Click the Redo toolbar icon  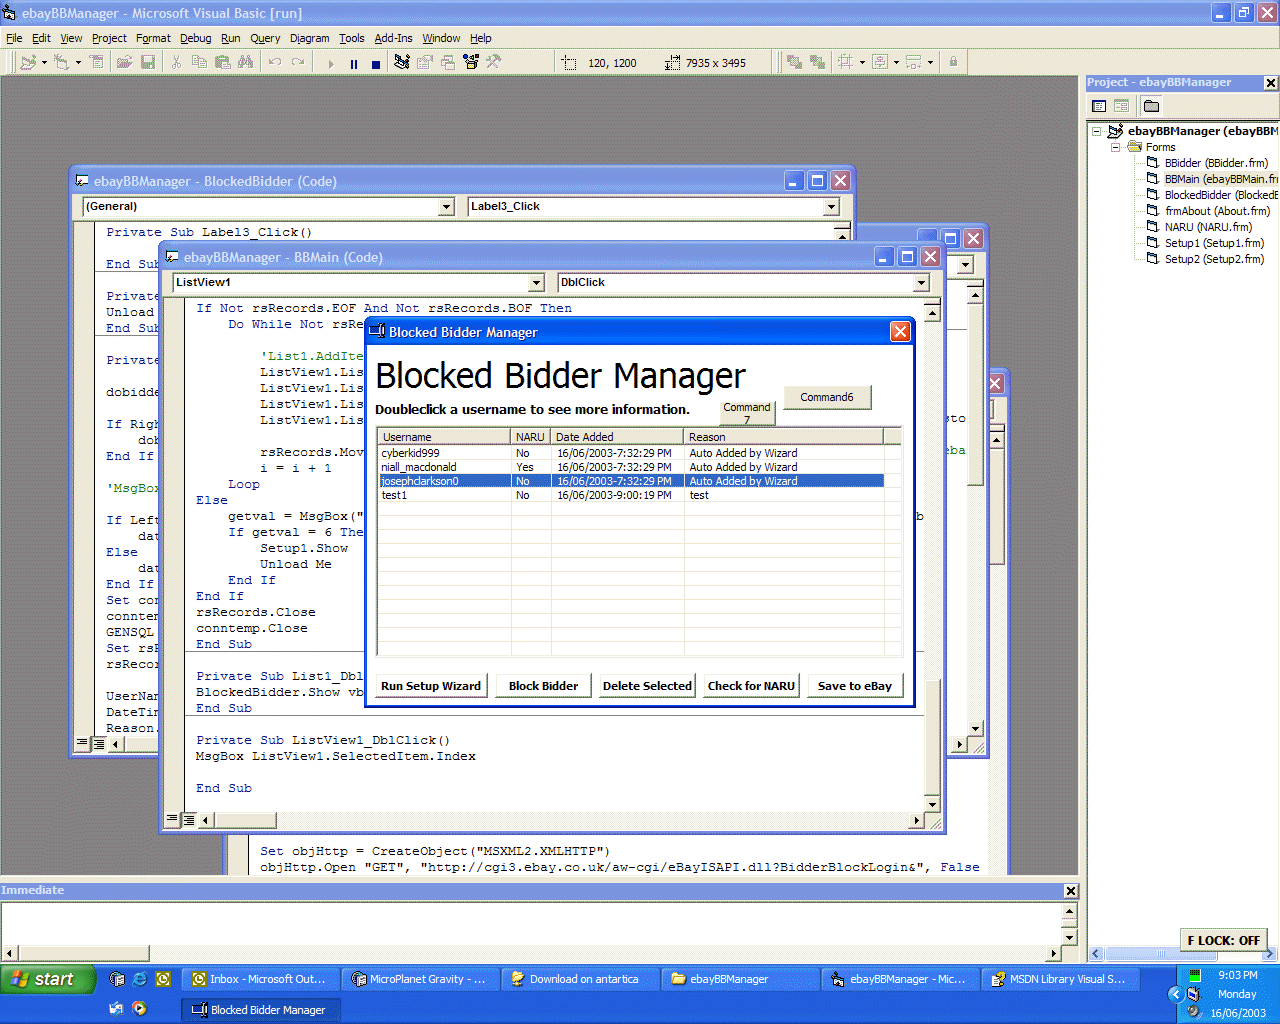pyautogui.click(x=297, y=62)
